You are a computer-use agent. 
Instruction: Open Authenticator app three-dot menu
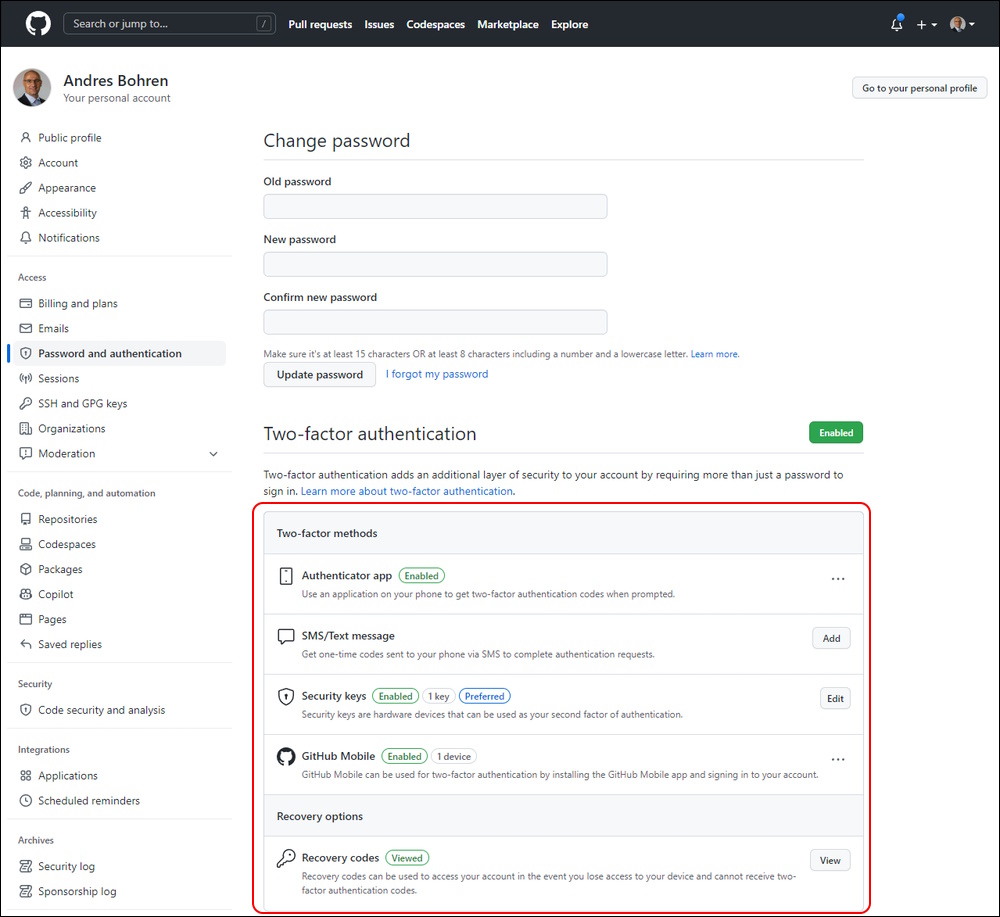[837, 579]
